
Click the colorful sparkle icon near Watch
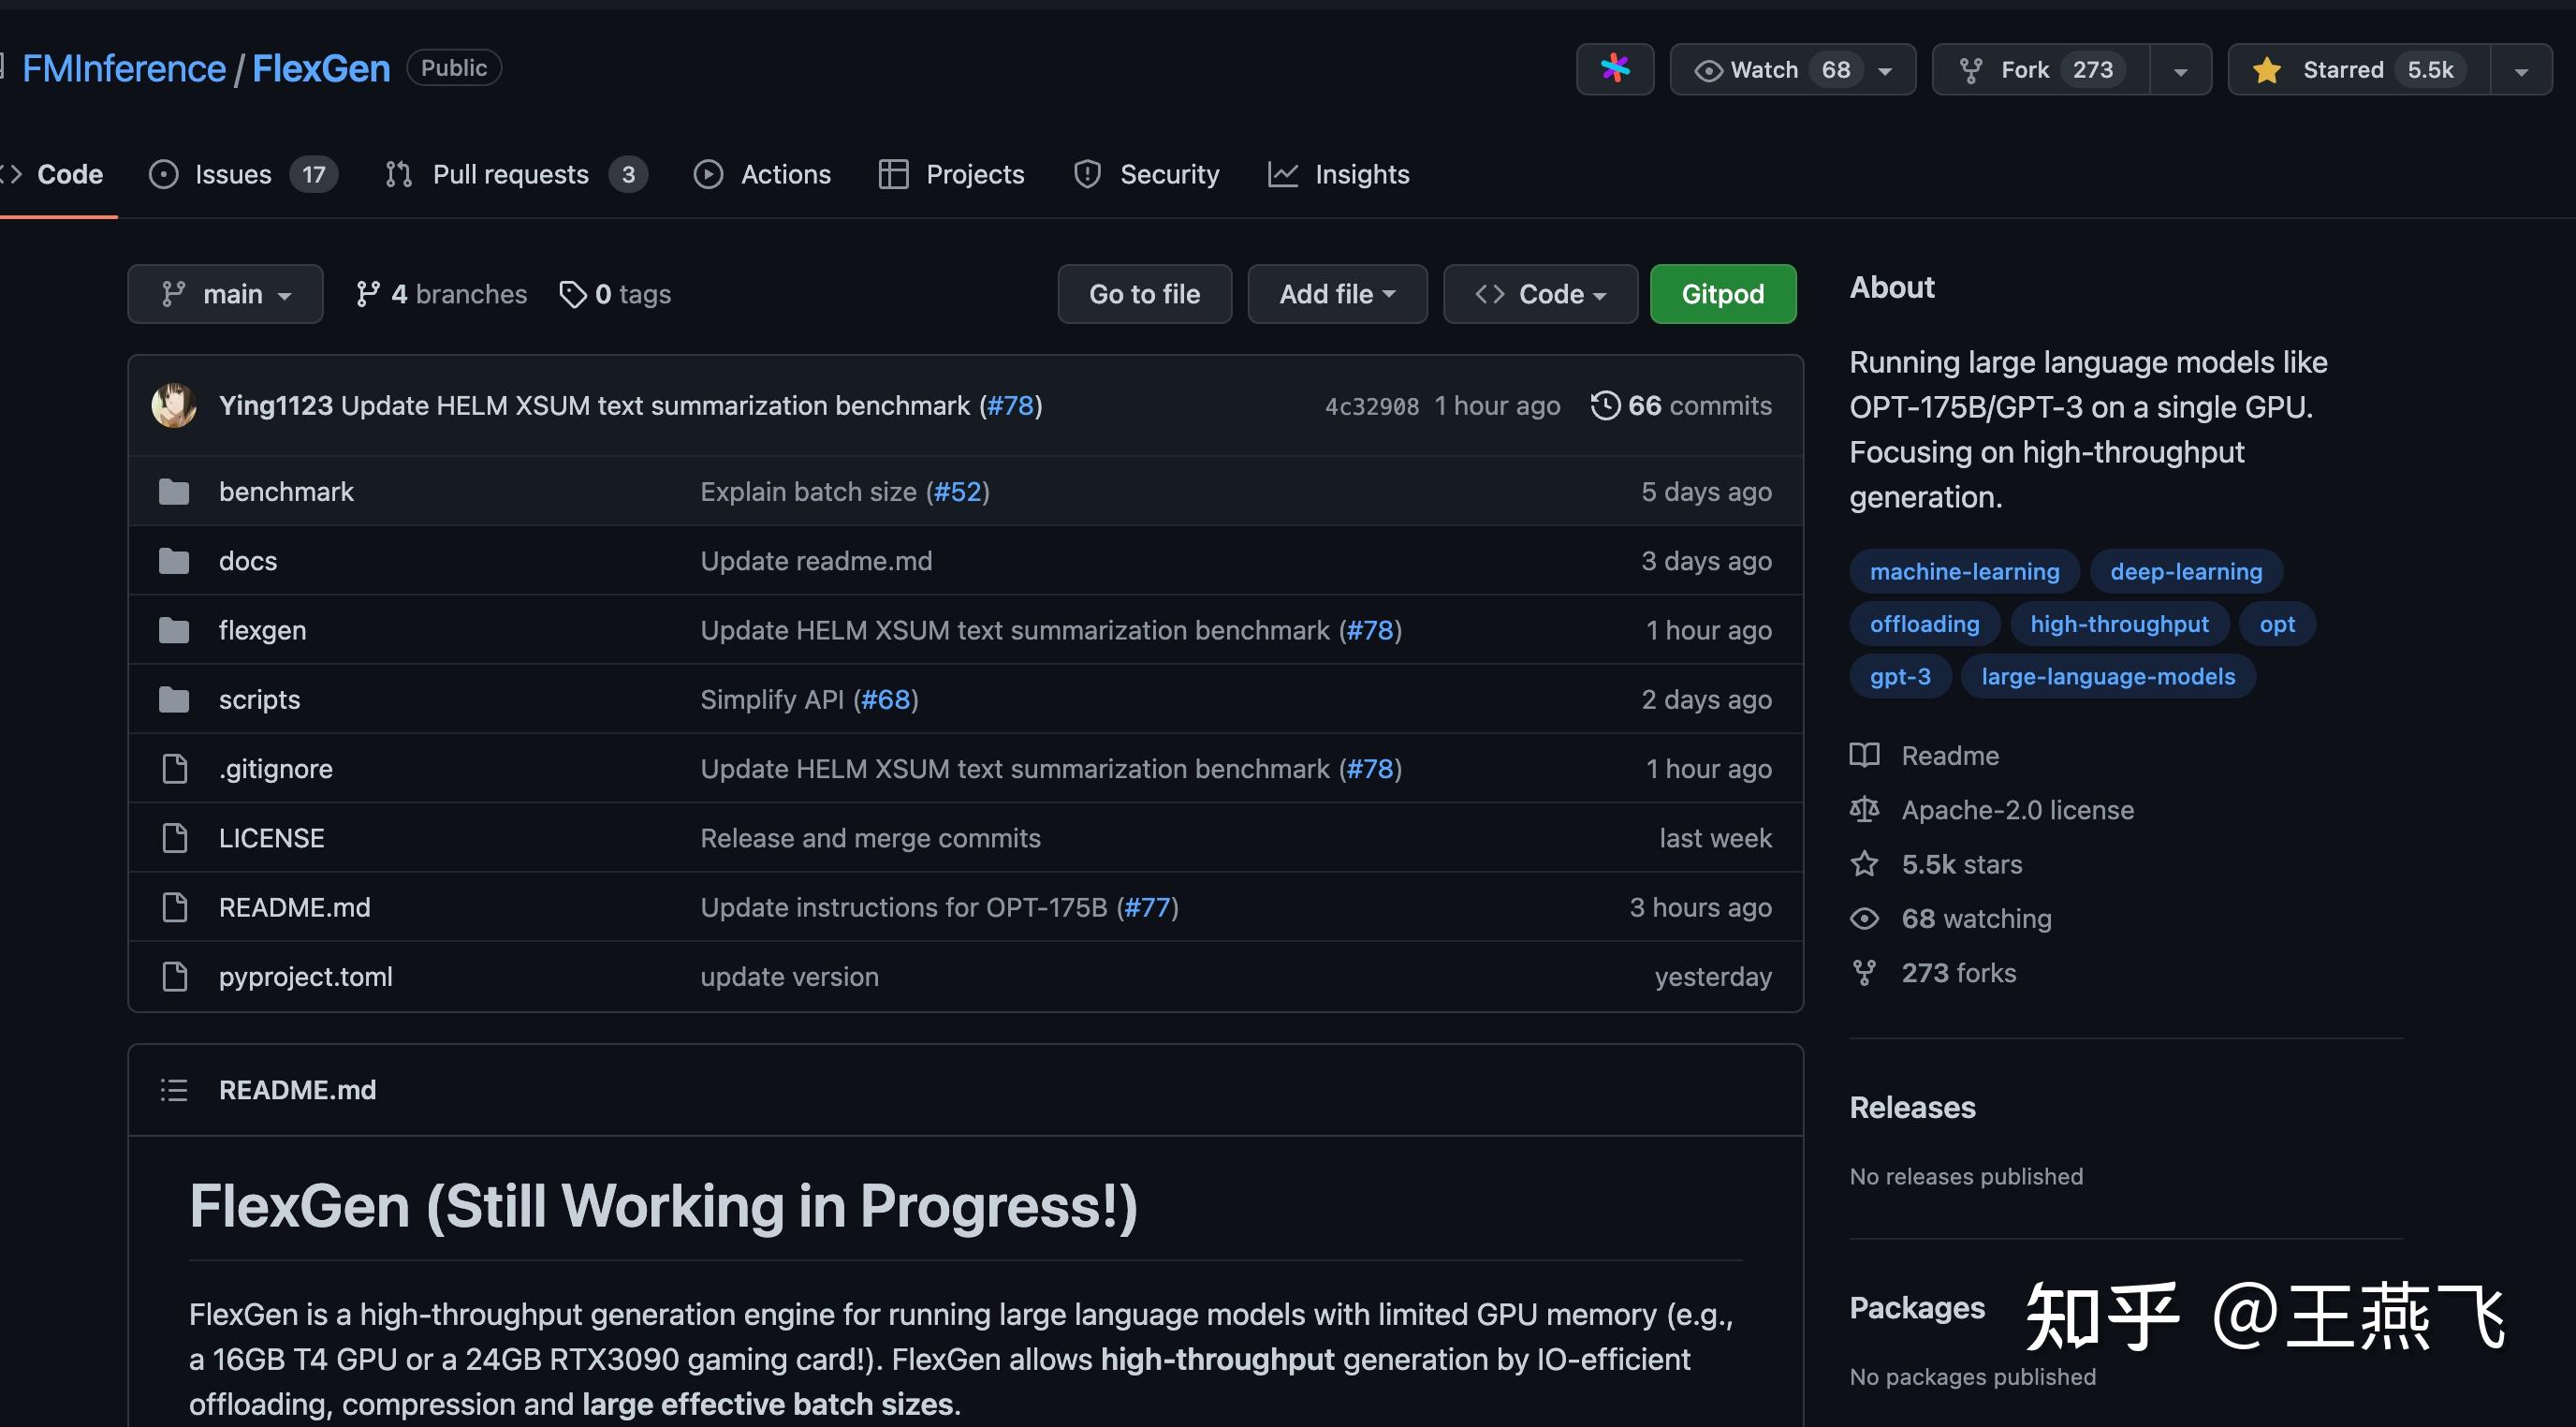pos(1615,69)
